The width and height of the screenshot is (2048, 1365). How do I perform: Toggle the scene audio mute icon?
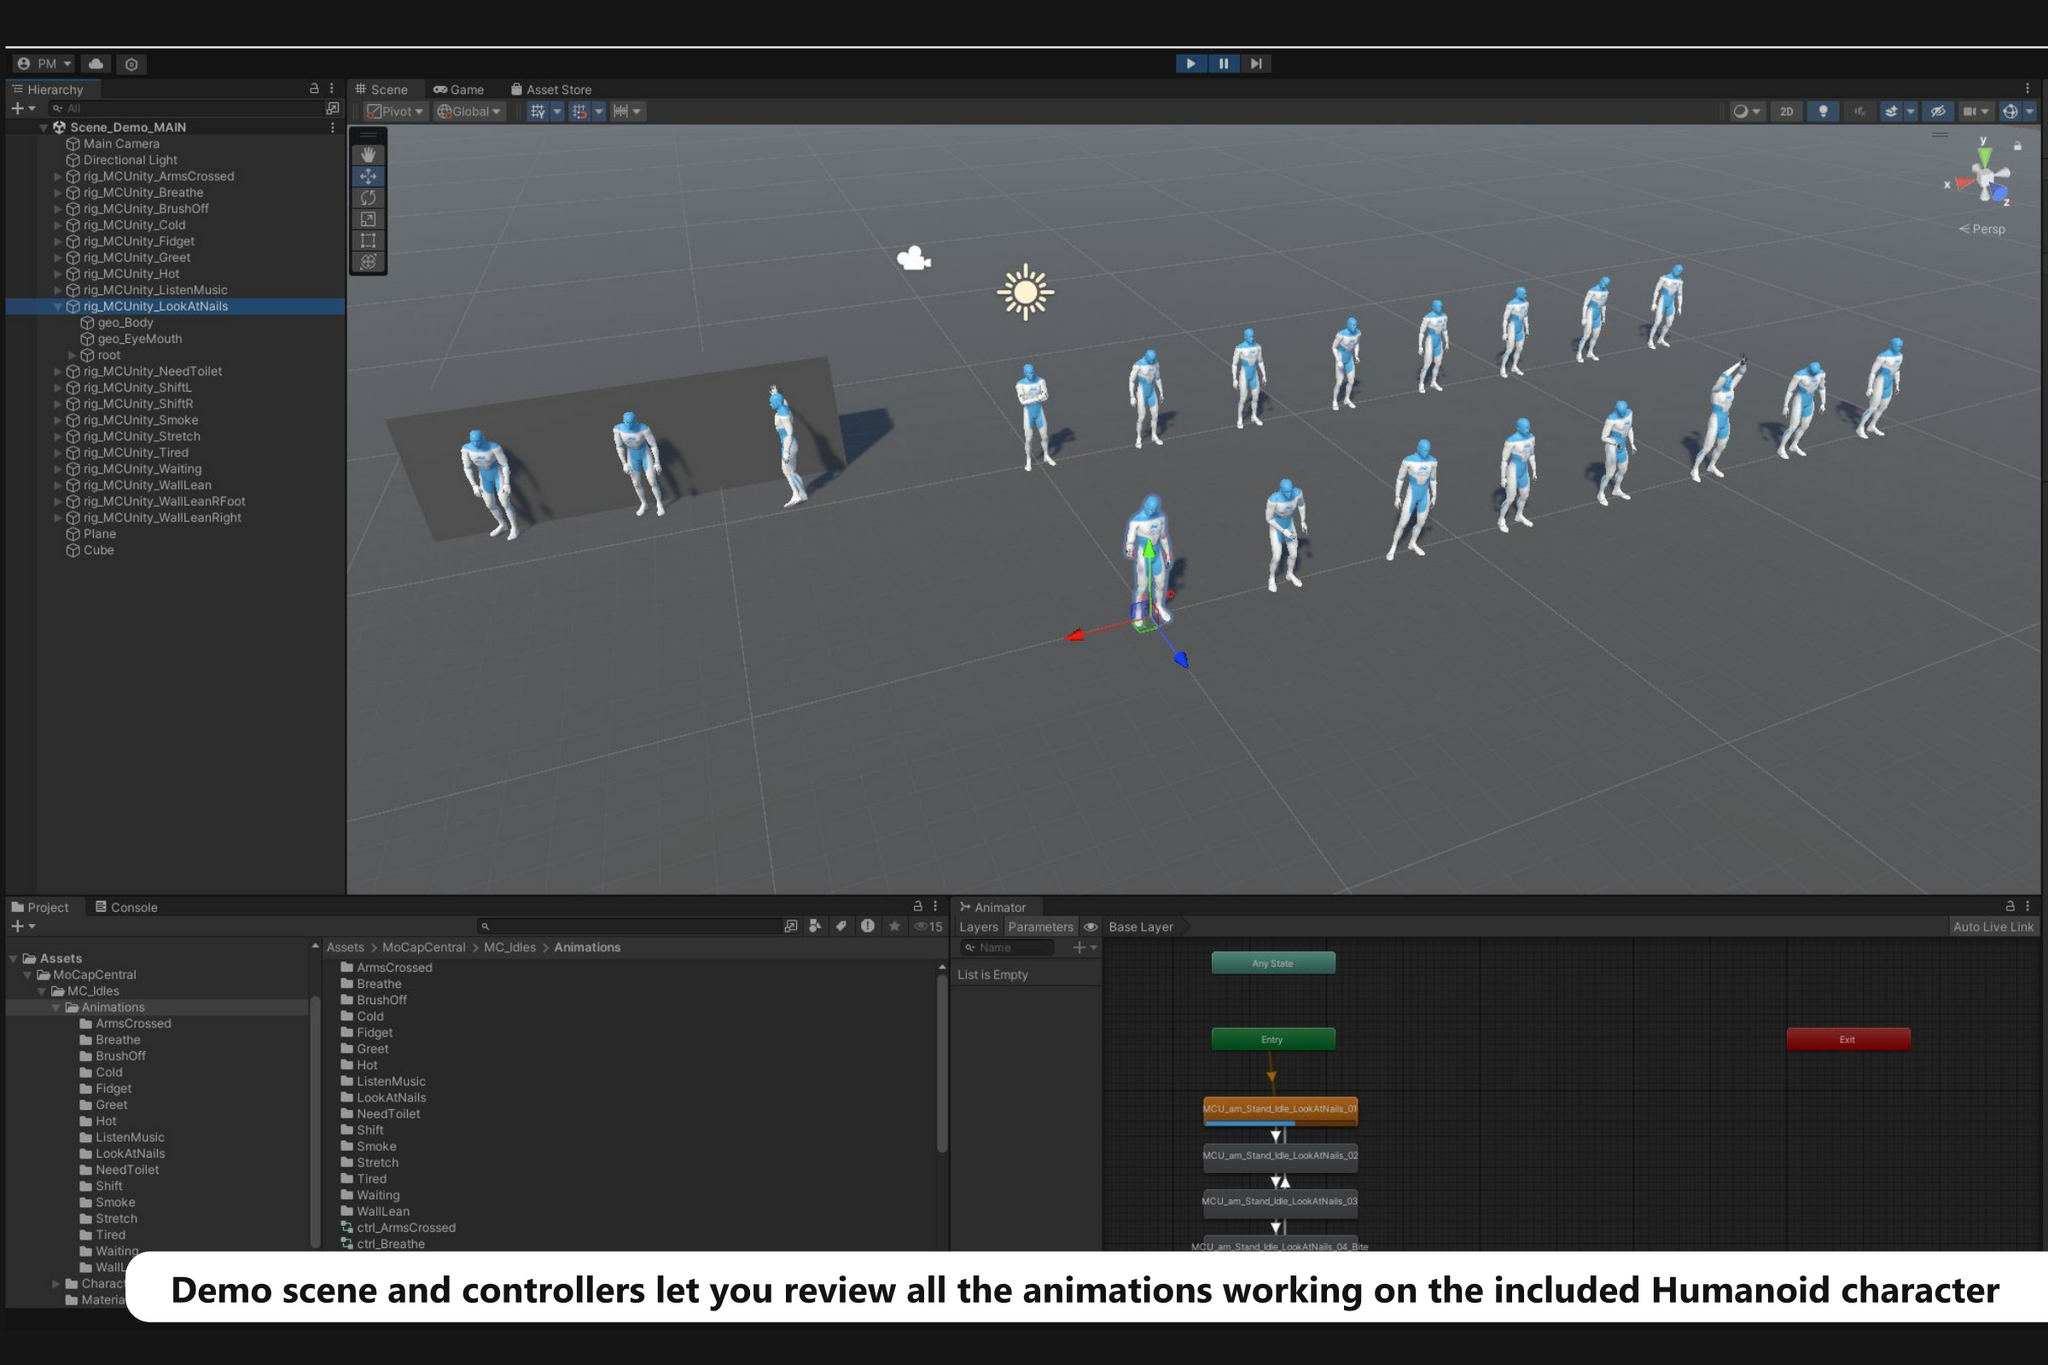[x=1859, y=111]
